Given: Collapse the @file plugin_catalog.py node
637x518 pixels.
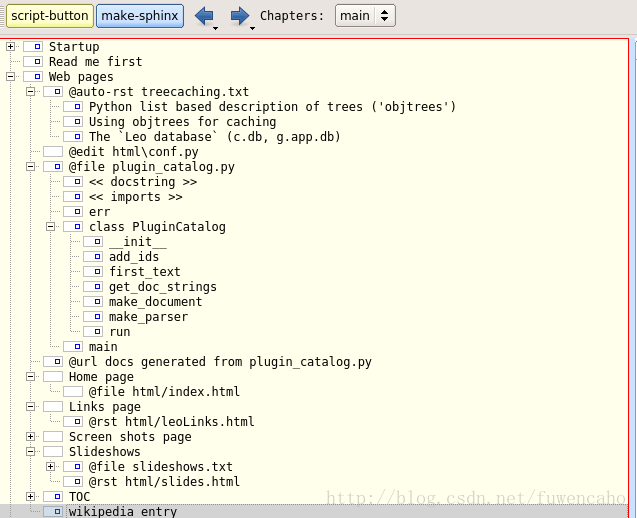Looking at the screenshot, I should 30,167.
